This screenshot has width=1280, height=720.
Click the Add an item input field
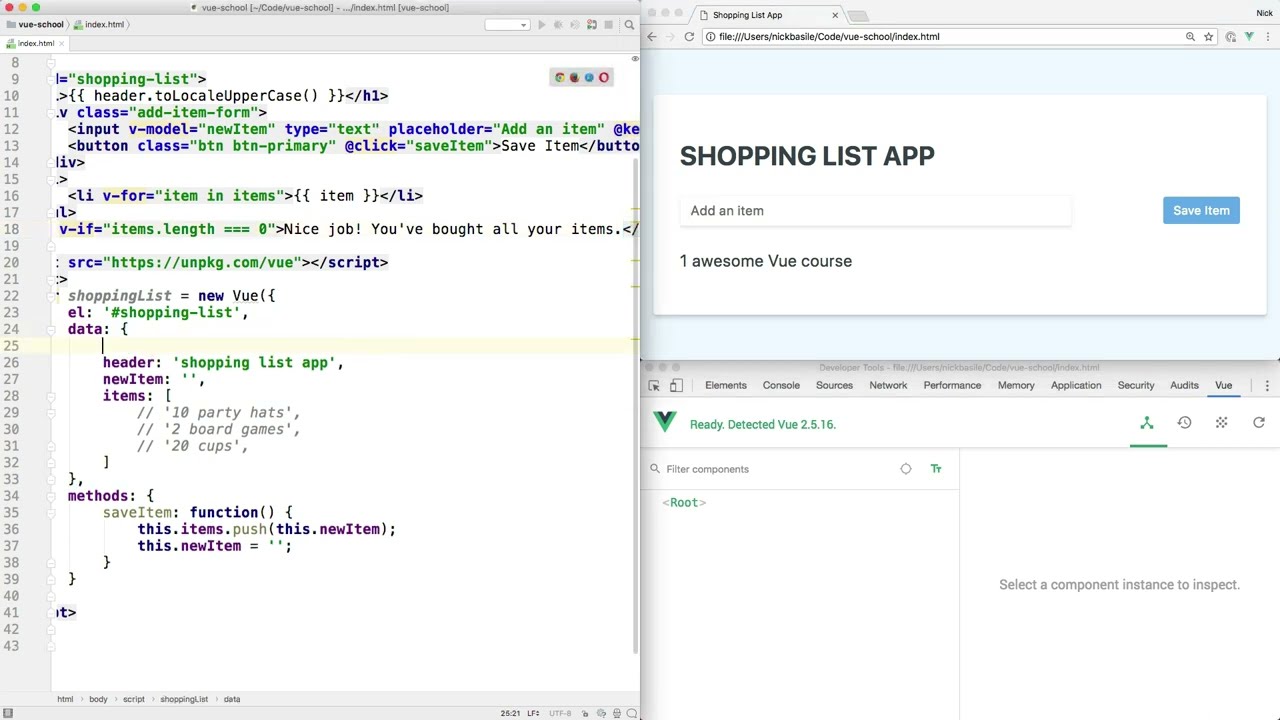coord(875,211)
